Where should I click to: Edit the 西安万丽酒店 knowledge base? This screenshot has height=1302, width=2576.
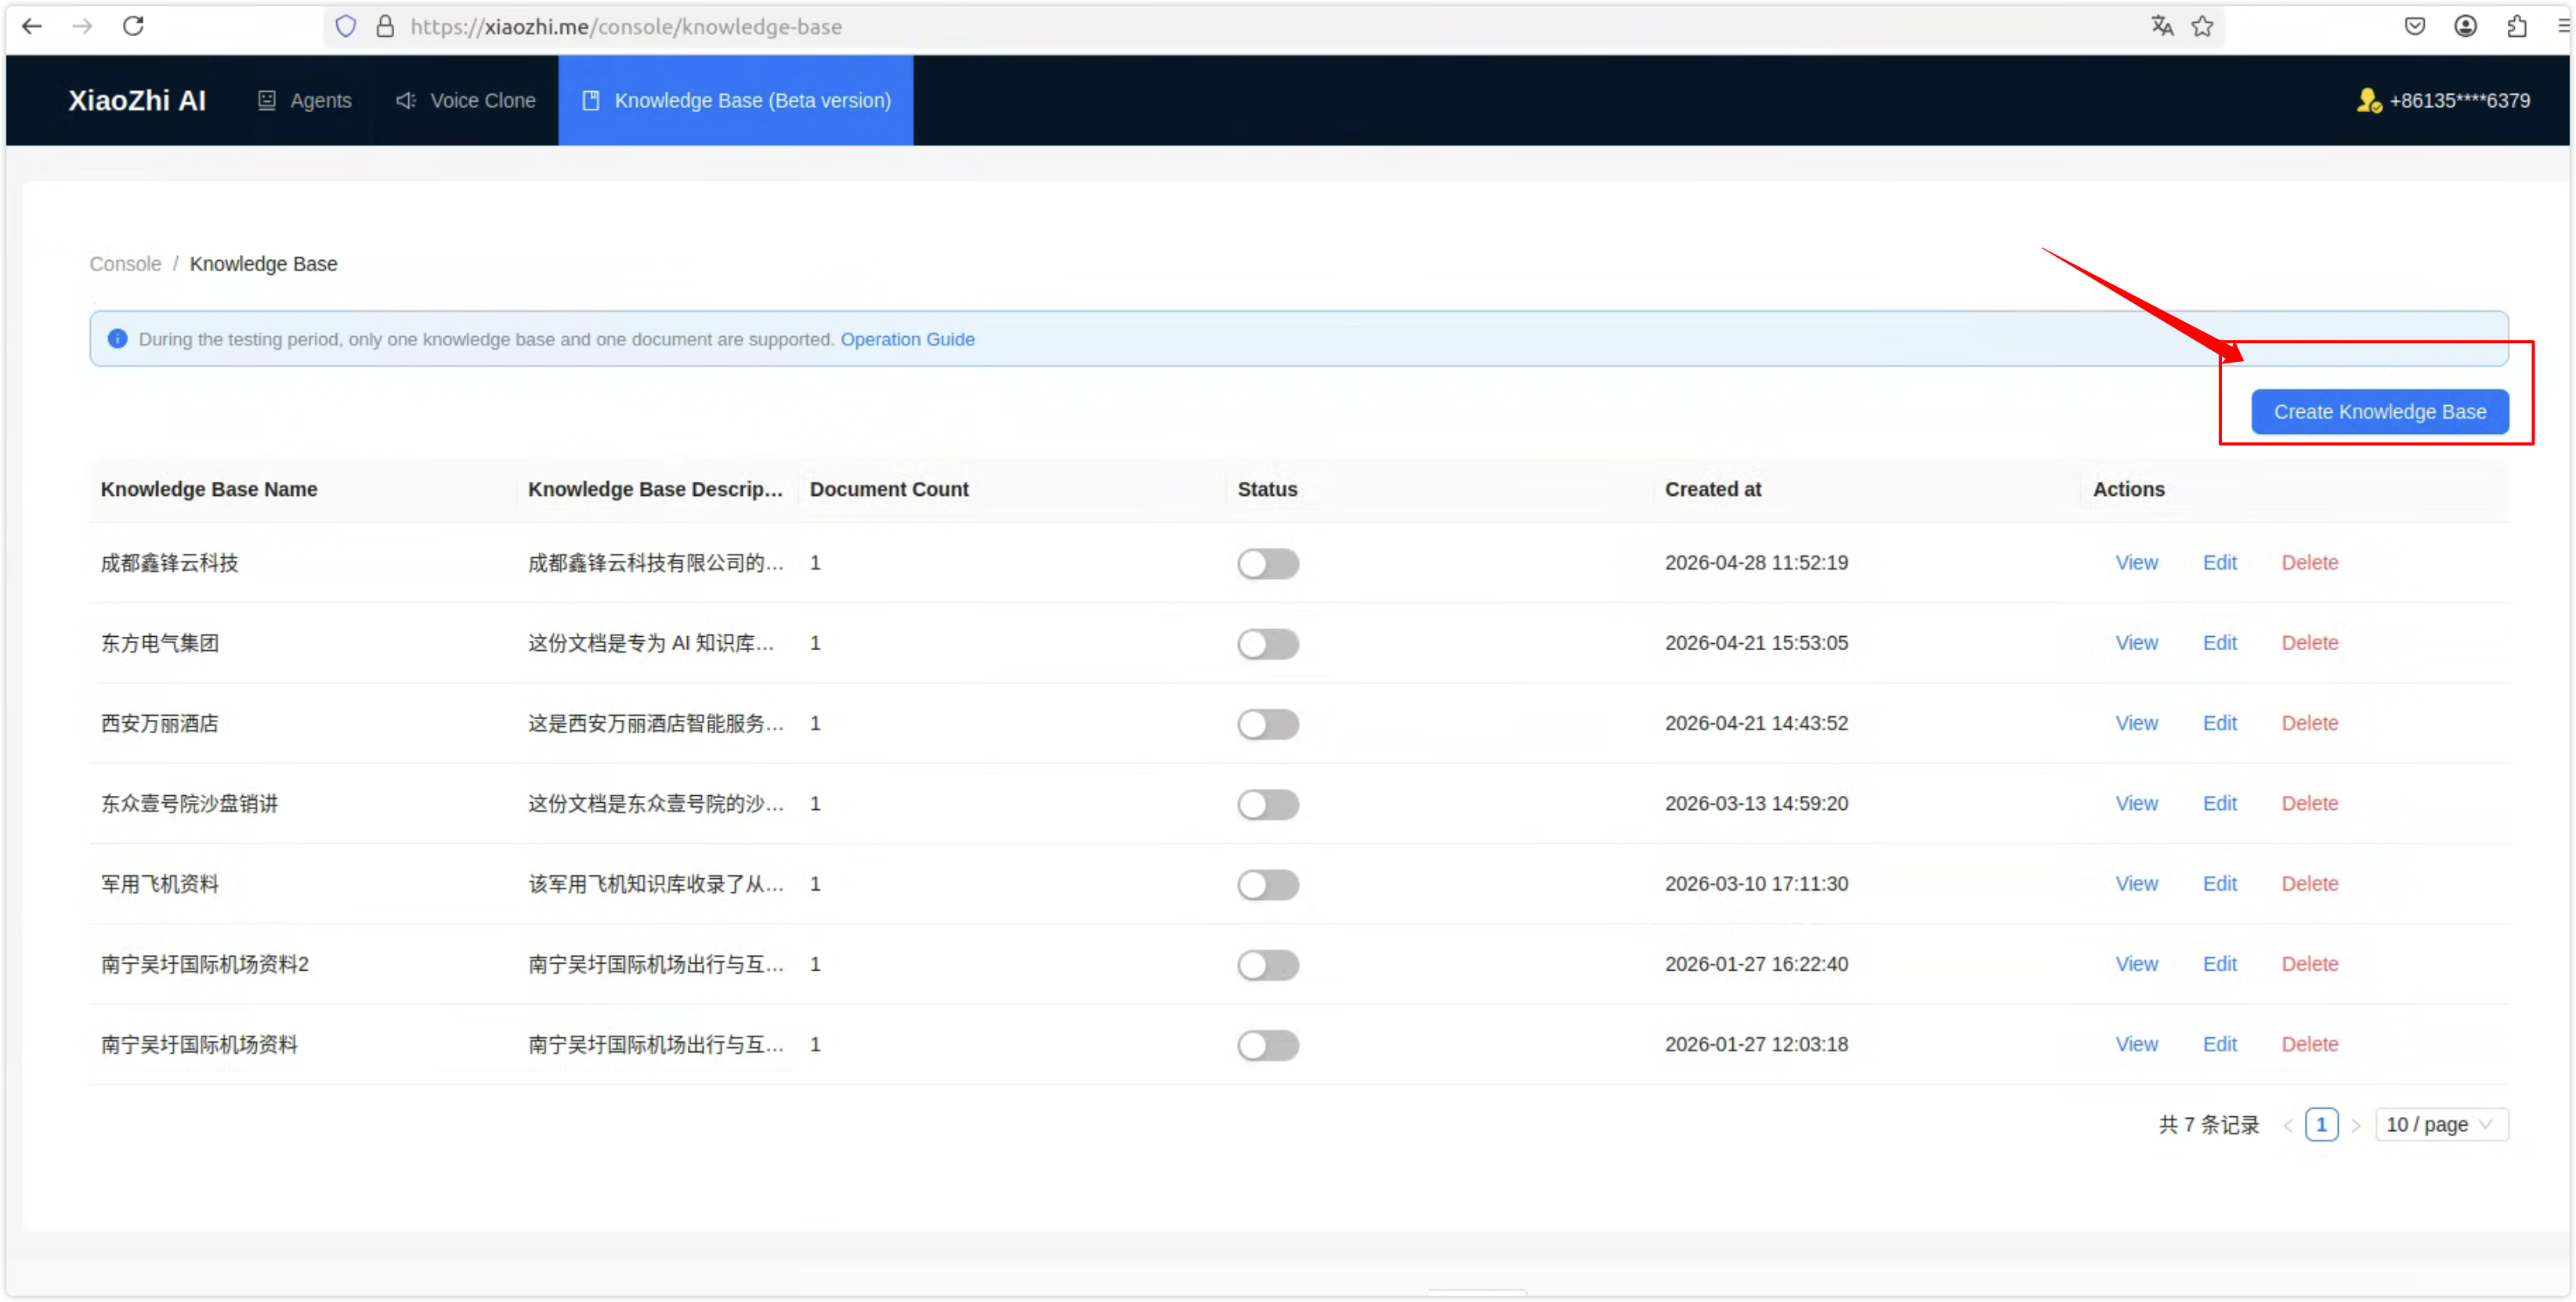point(2219,723)
